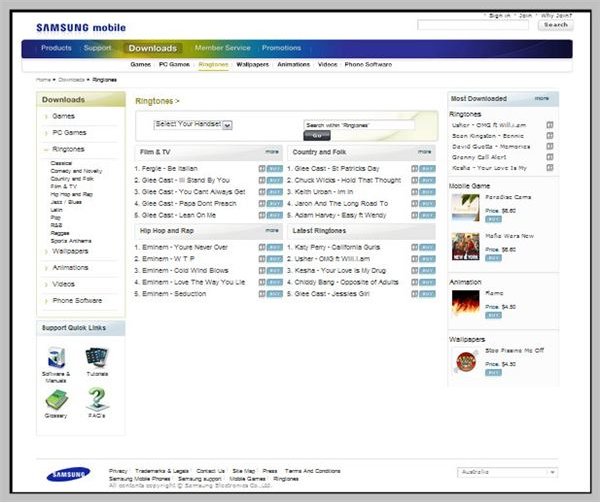Click icon beside Kesha - Your Love Is My
This screenshot has height=503, width=600.
point(550,168)
